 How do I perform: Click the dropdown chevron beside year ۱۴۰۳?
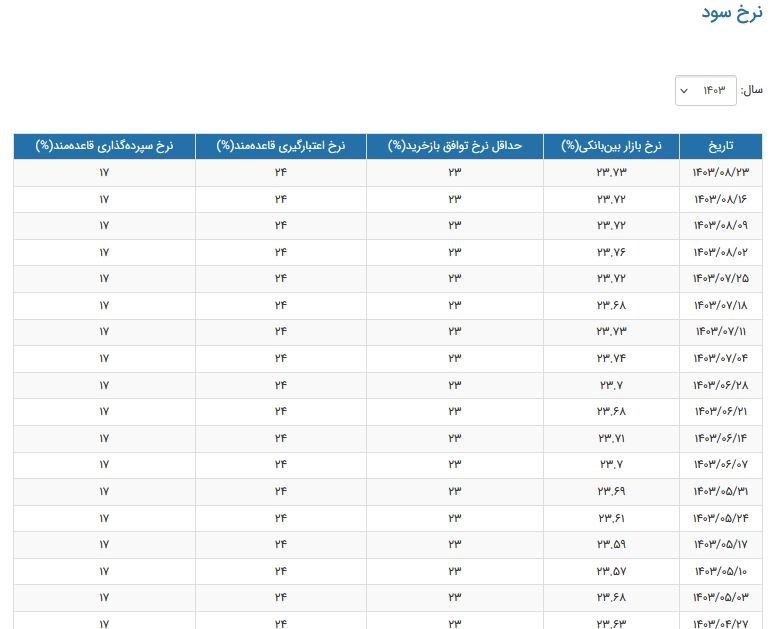point(684,91)
